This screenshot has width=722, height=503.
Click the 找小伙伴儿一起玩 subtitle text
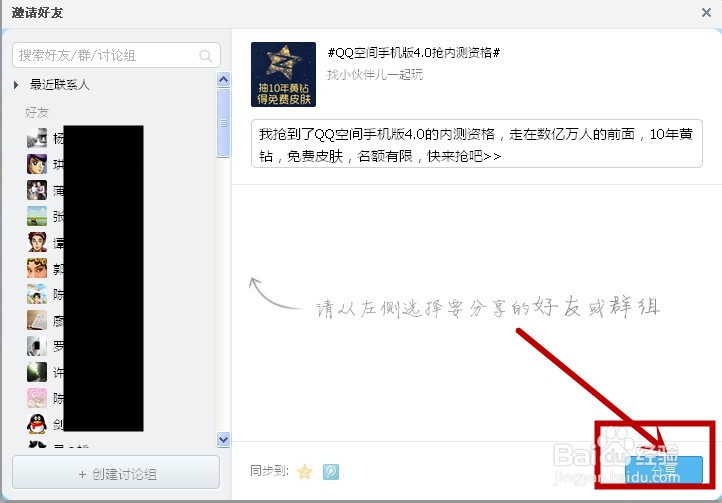[374, 75]
